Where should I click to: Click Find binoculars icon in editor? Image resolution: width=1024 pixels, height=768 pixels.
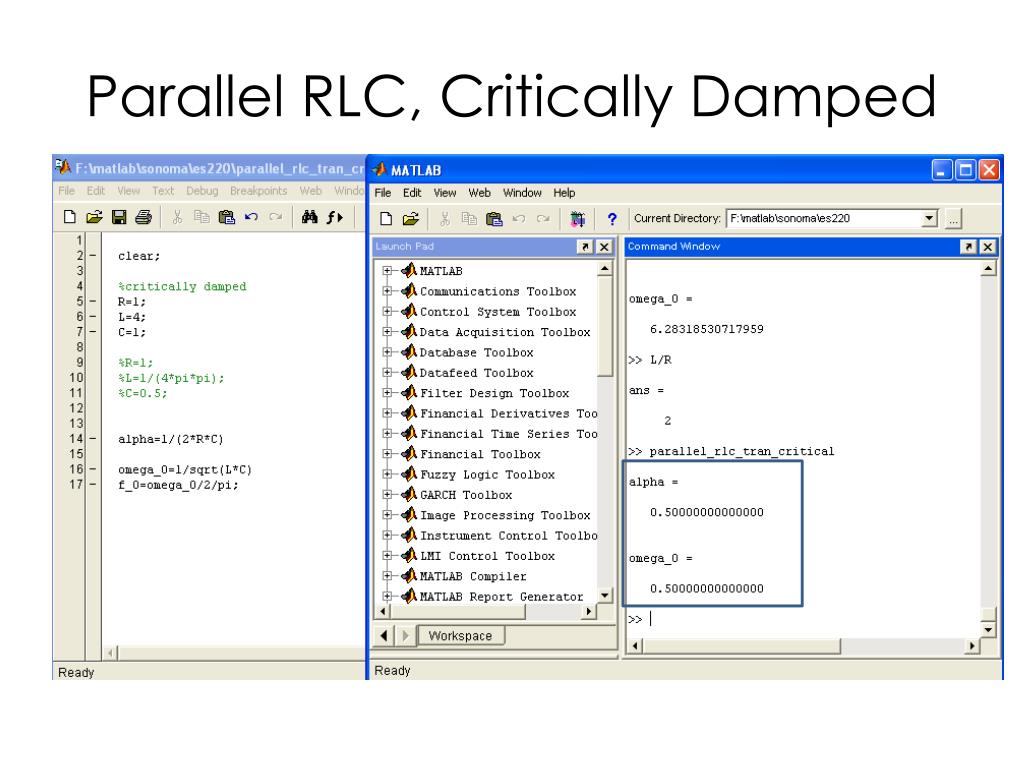[x=310, y=217]
